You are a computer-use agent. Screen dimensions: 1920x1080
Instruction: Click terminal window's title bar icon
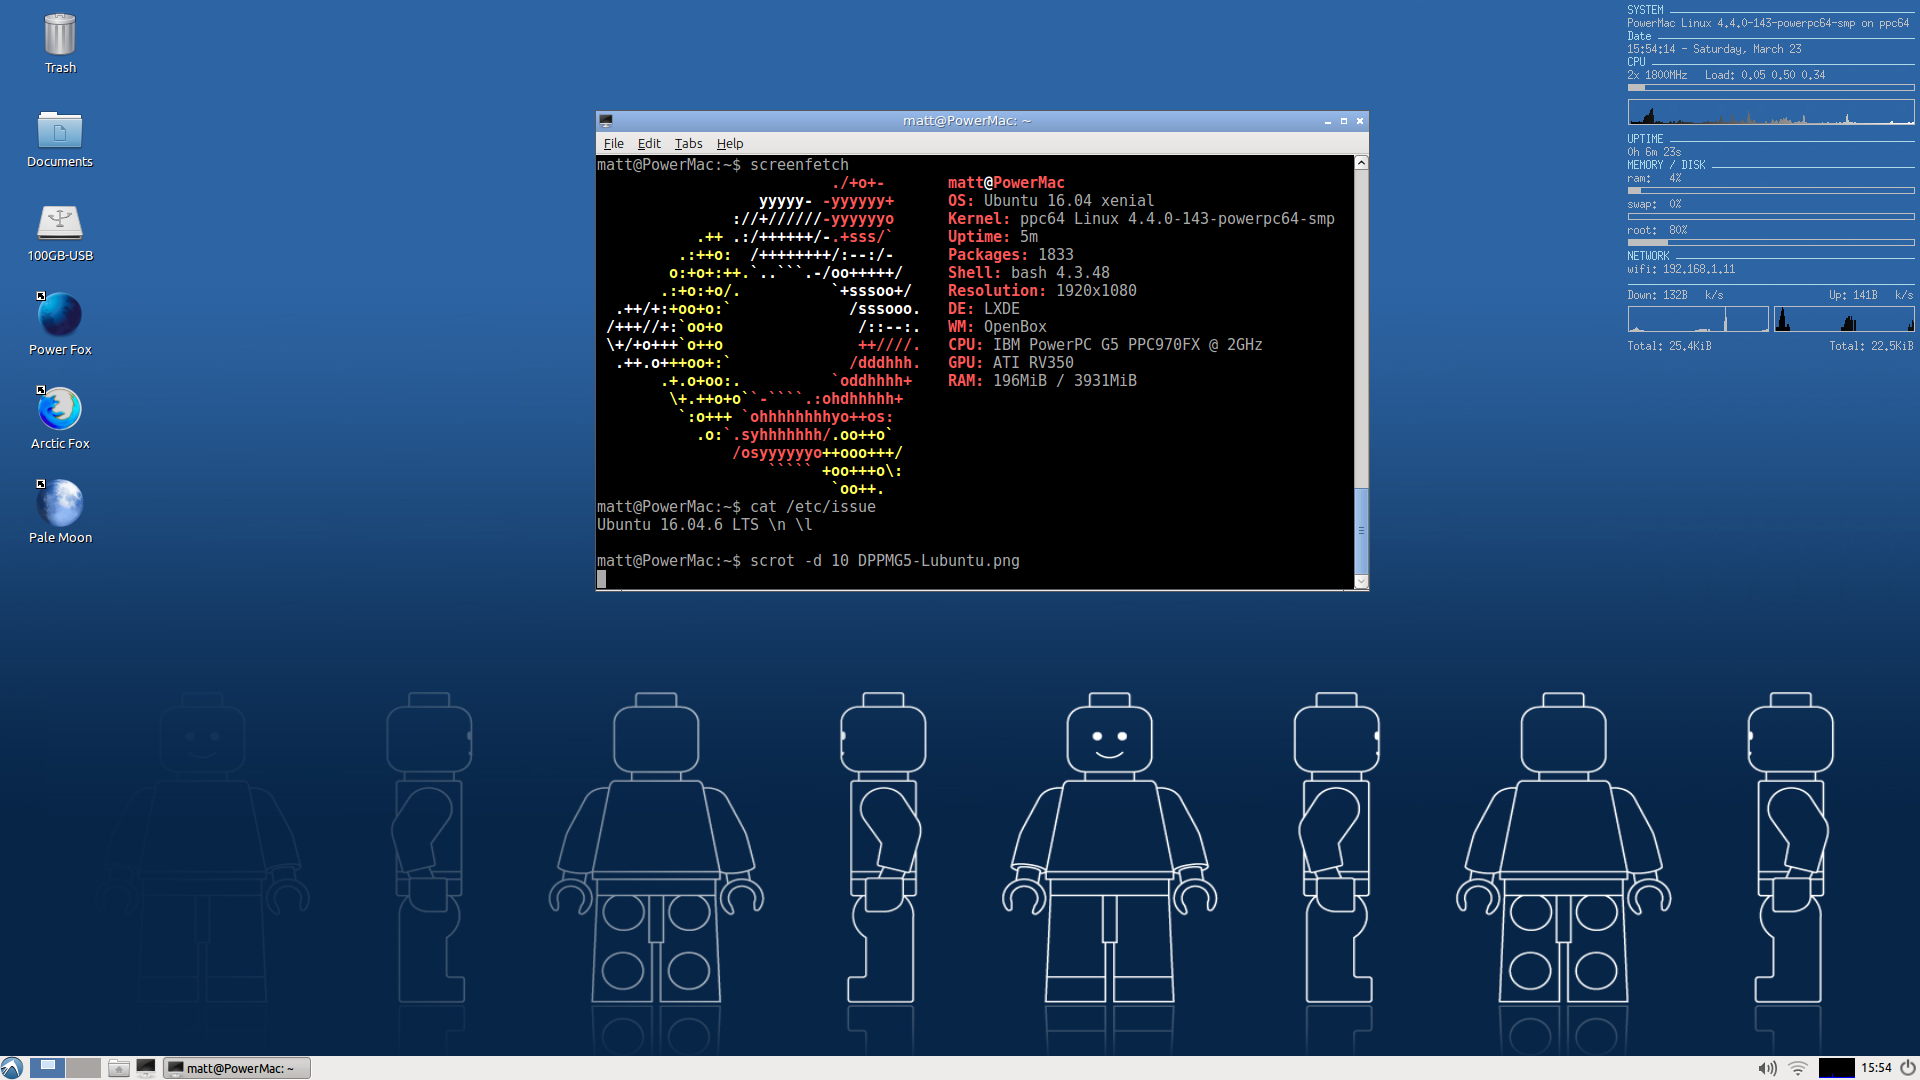pos(606,121)
